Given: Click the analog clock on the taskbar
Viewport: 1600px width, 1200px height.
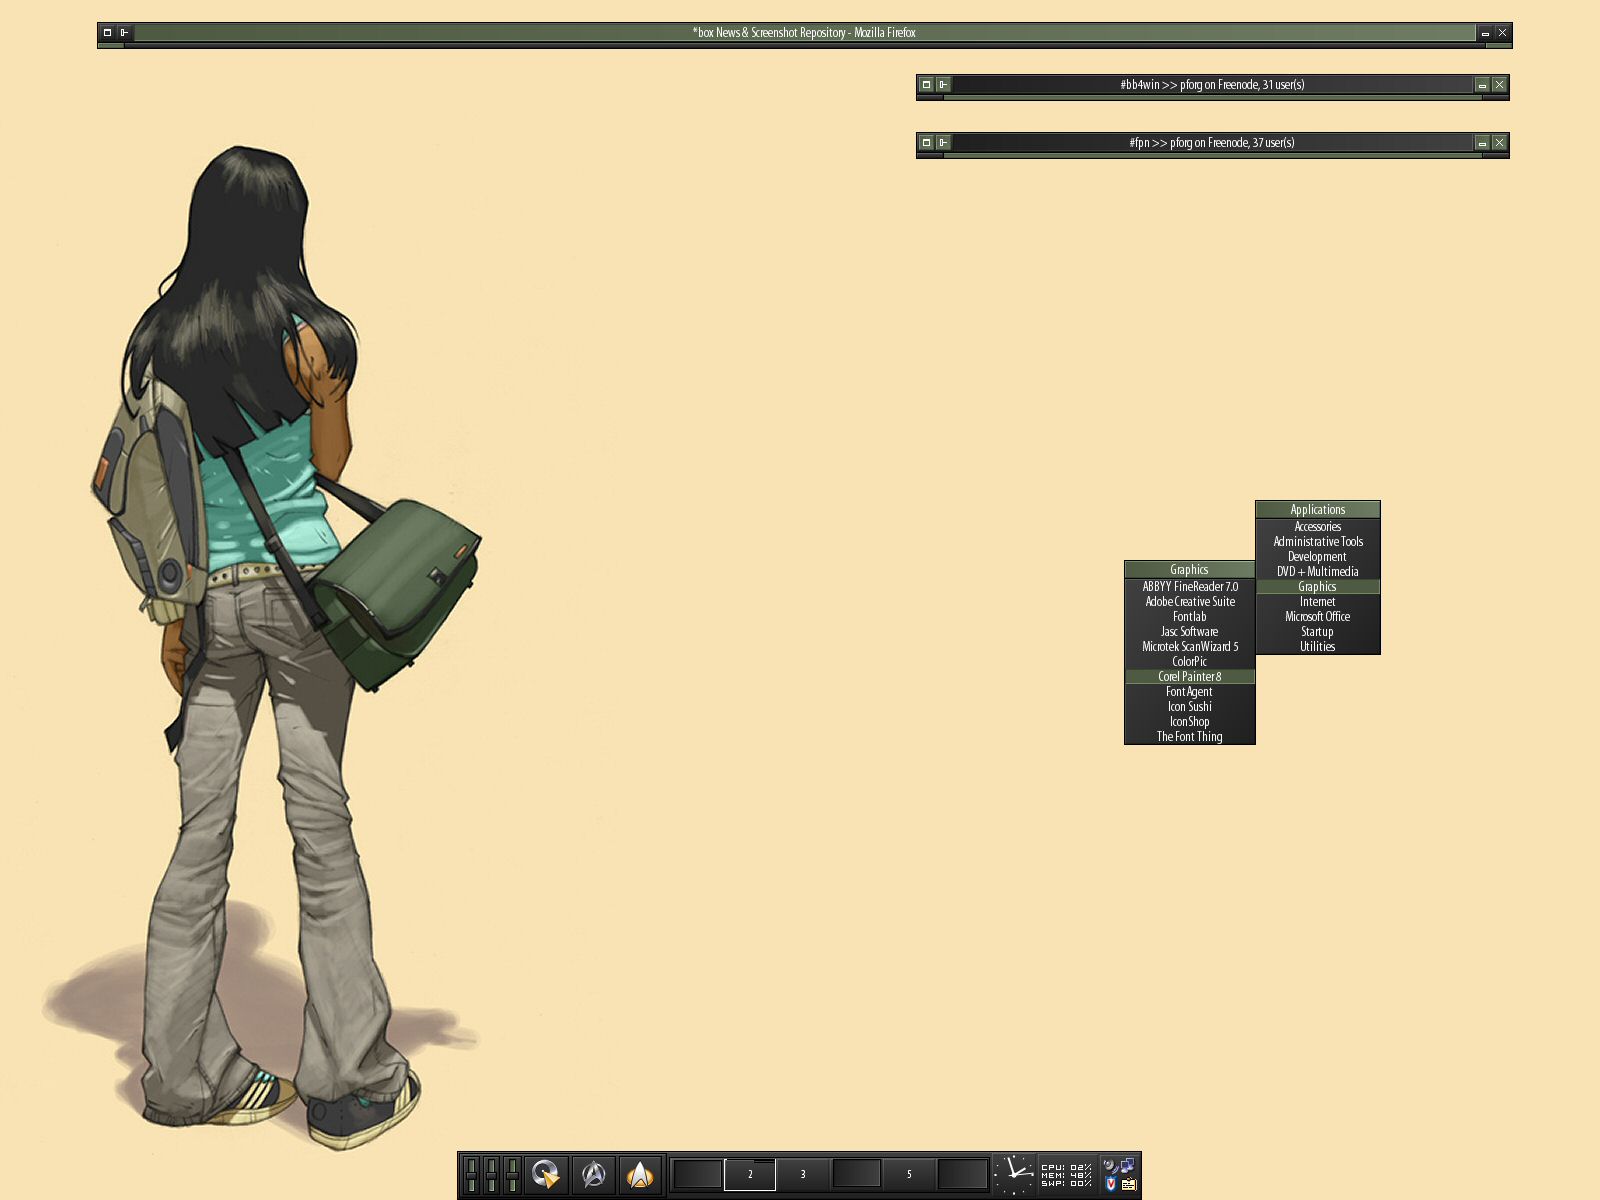Looking at the screenshot, I should pyautogui.click(x=1014, y=1174).
